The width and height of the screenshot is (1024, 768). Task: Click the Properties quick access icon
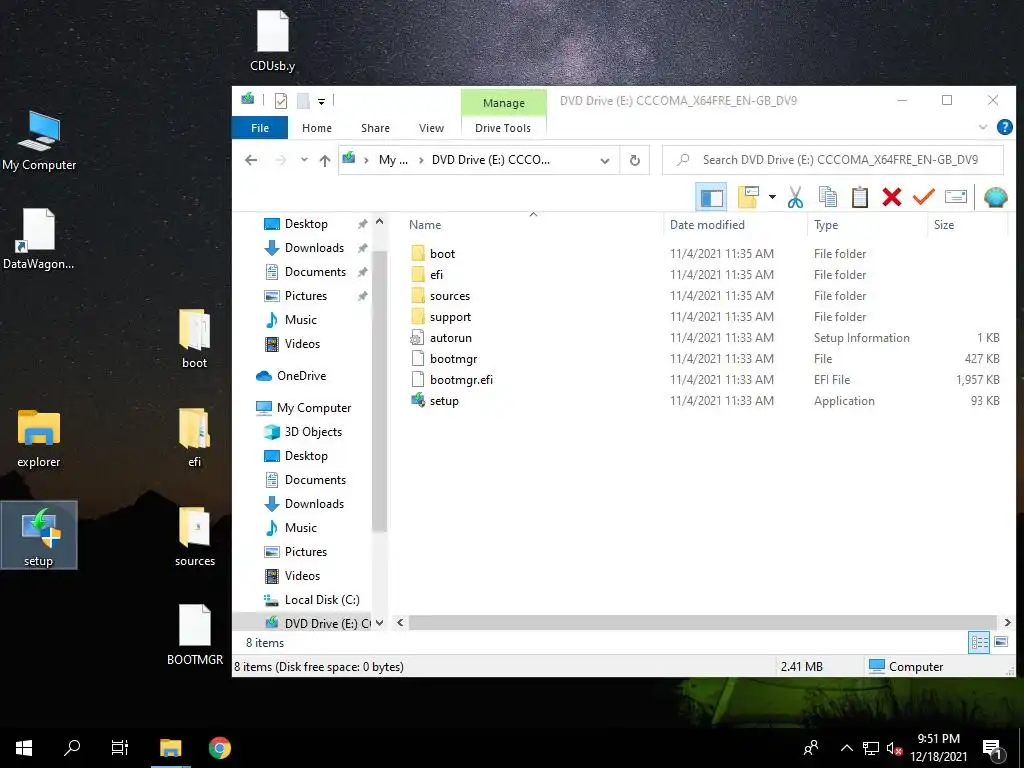(281, 101)
